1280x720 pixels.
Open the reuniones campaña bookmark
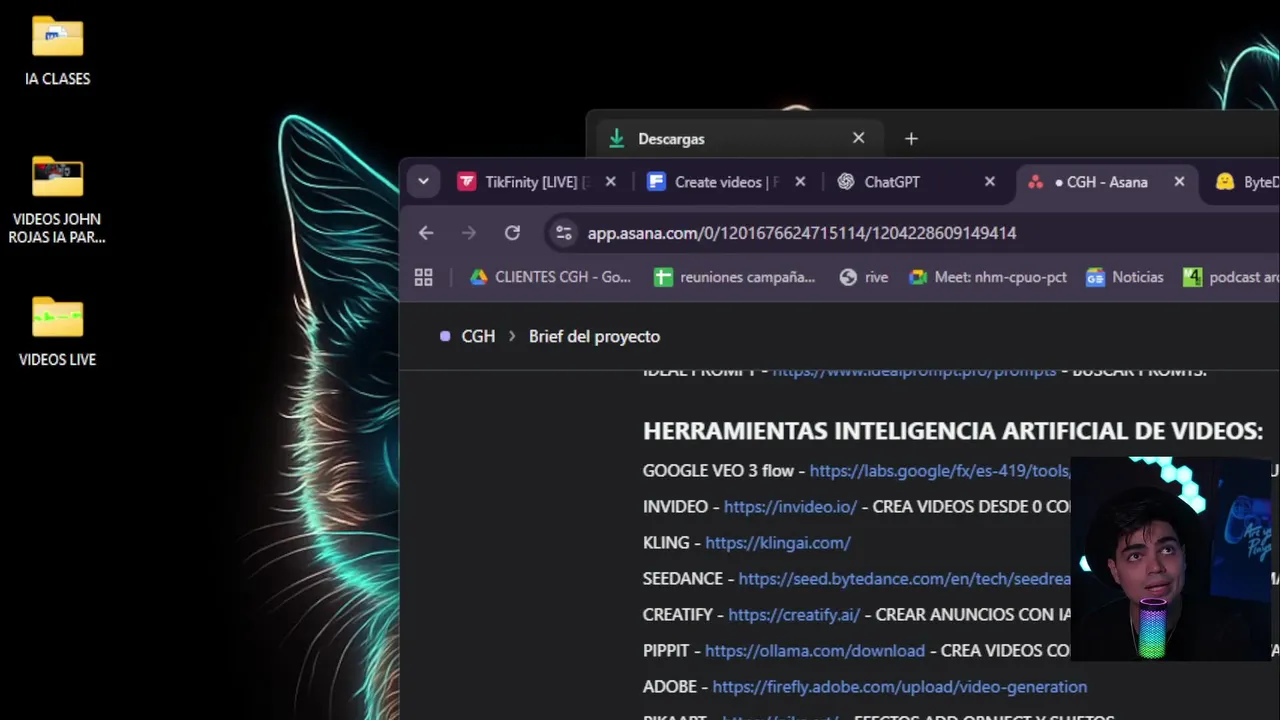coord(735,277)
